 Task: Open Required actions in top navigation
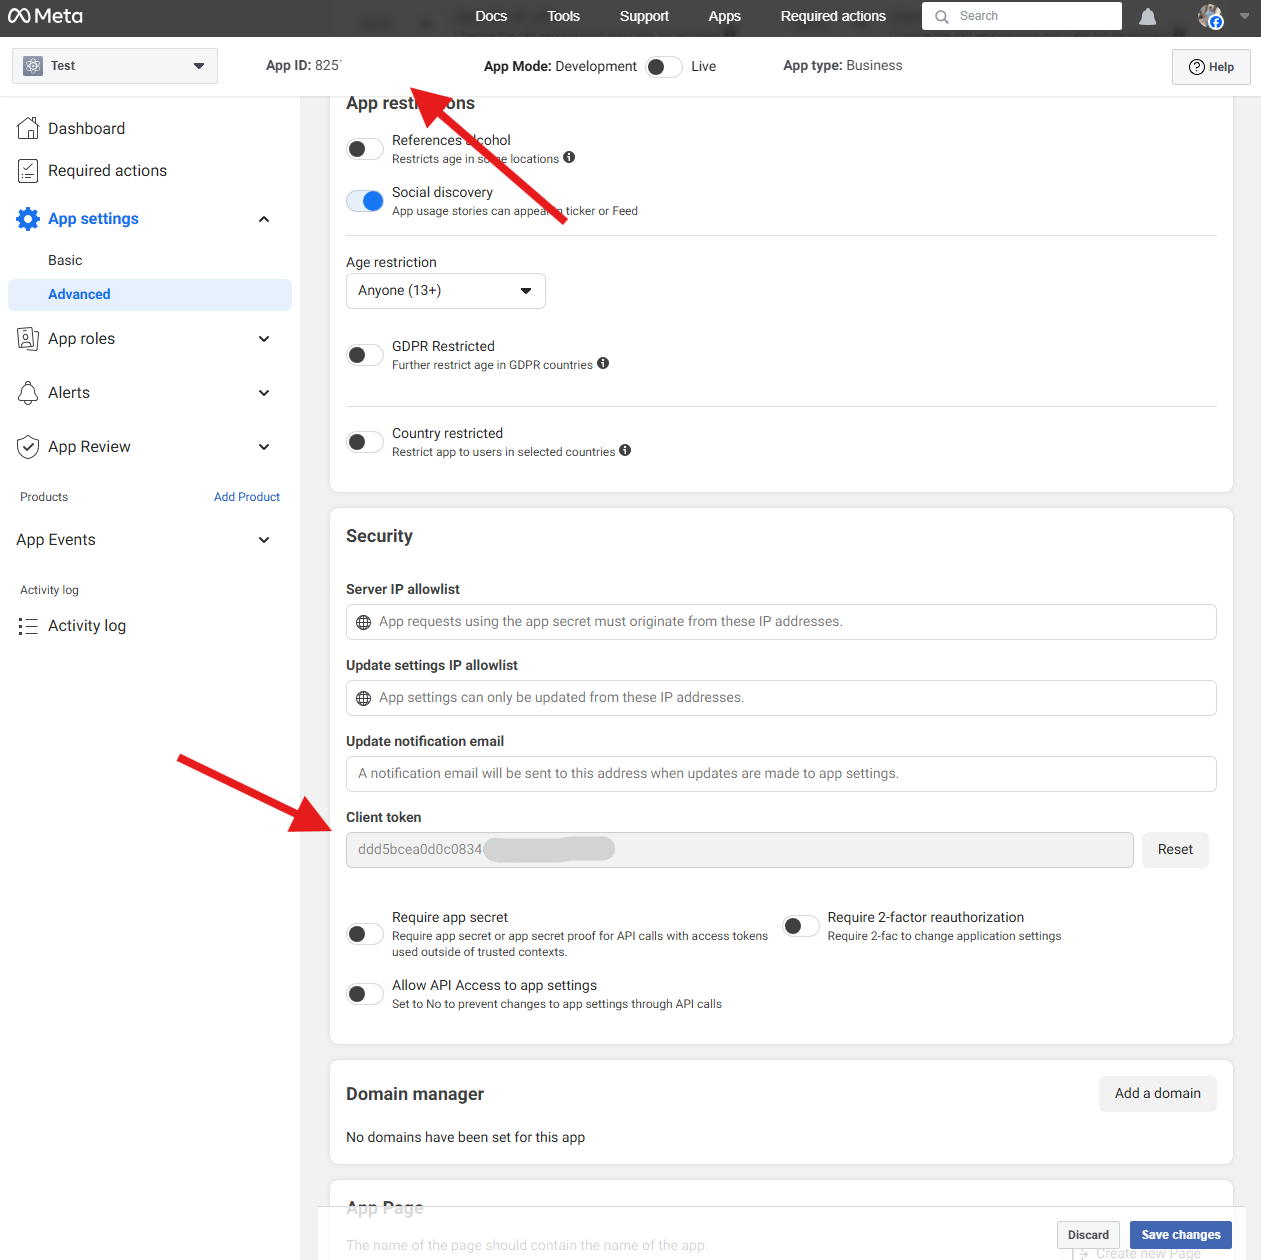click(x=833, y=16)
